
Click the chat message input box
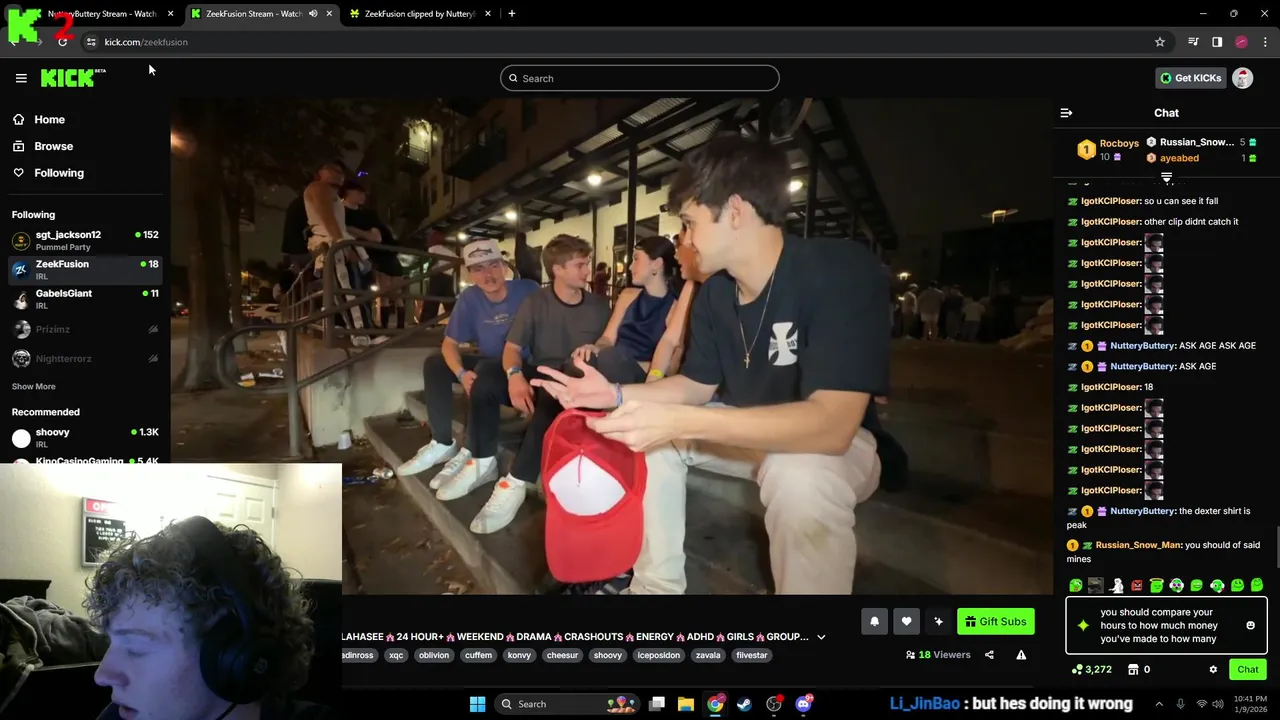click(1166, 626)
